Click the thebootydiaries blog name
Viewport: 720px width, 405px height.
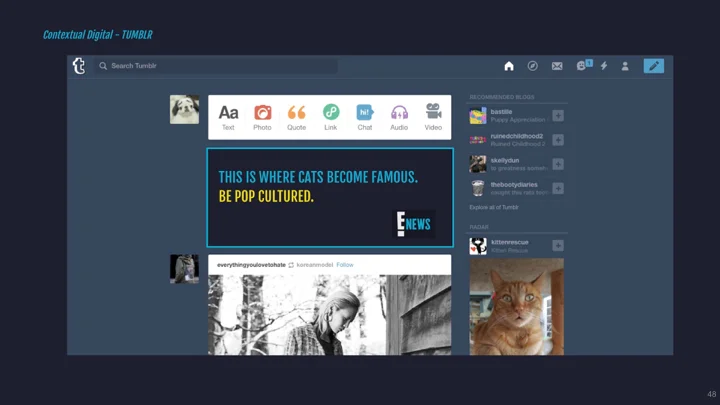[x=514, y=185]
